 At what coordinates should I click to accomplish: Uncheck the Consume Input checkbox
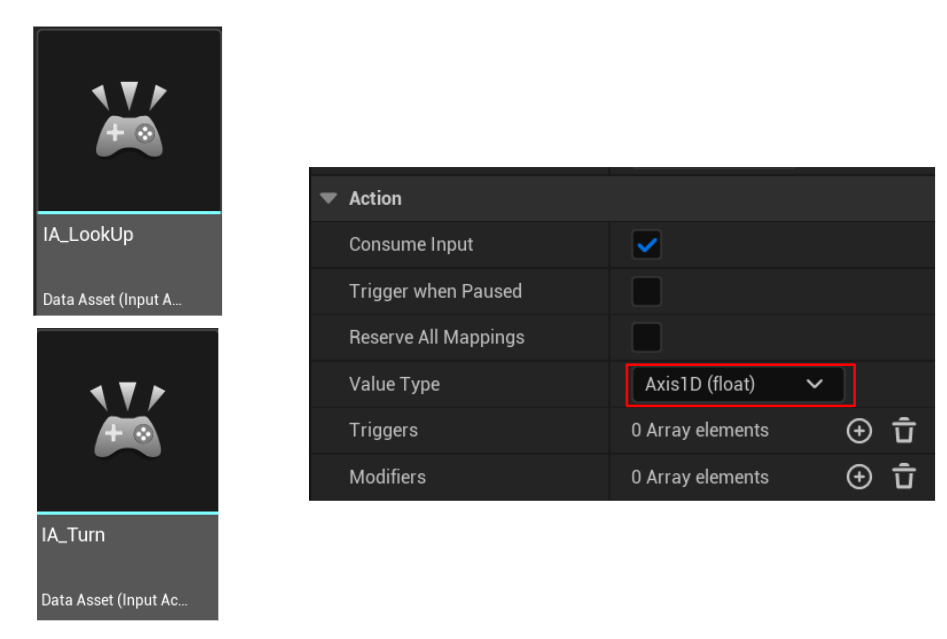point(647,245)
